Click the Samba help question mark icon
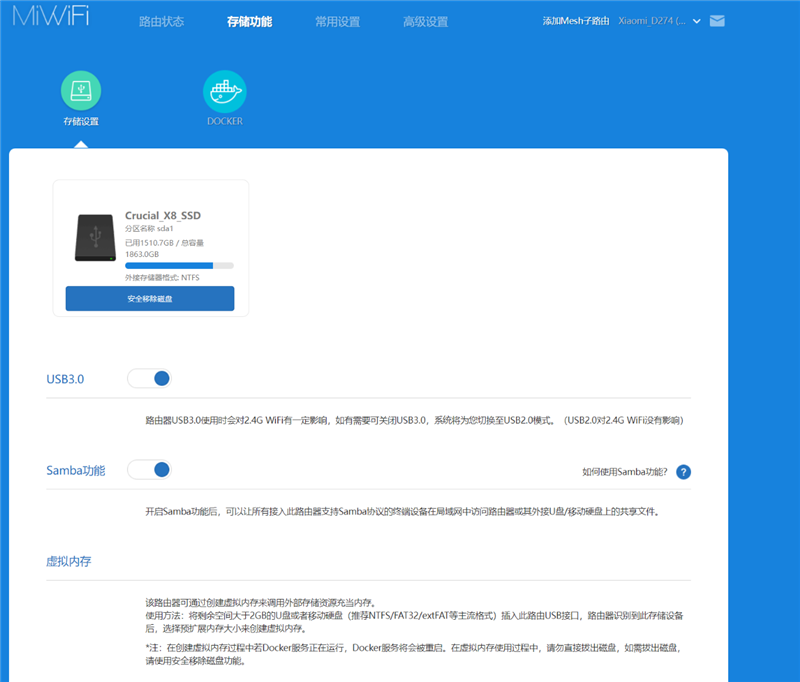Screen dimensions: 800x682 pos(683,471)
